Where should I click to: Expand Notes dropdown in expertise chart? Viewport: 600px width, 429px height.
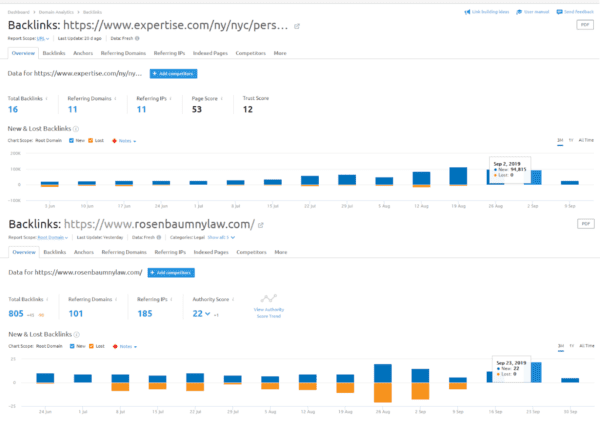pos(127,141)
